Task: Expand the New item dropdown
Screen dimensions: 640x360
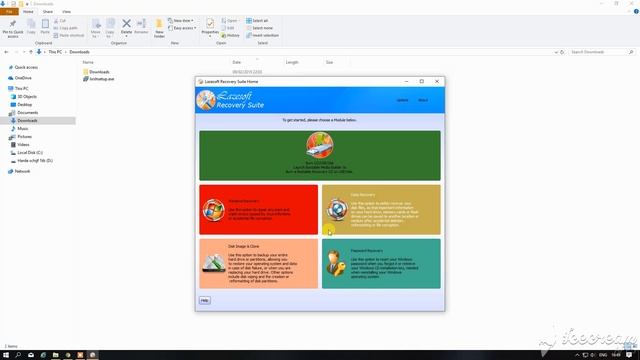Action: pos(181,20)
